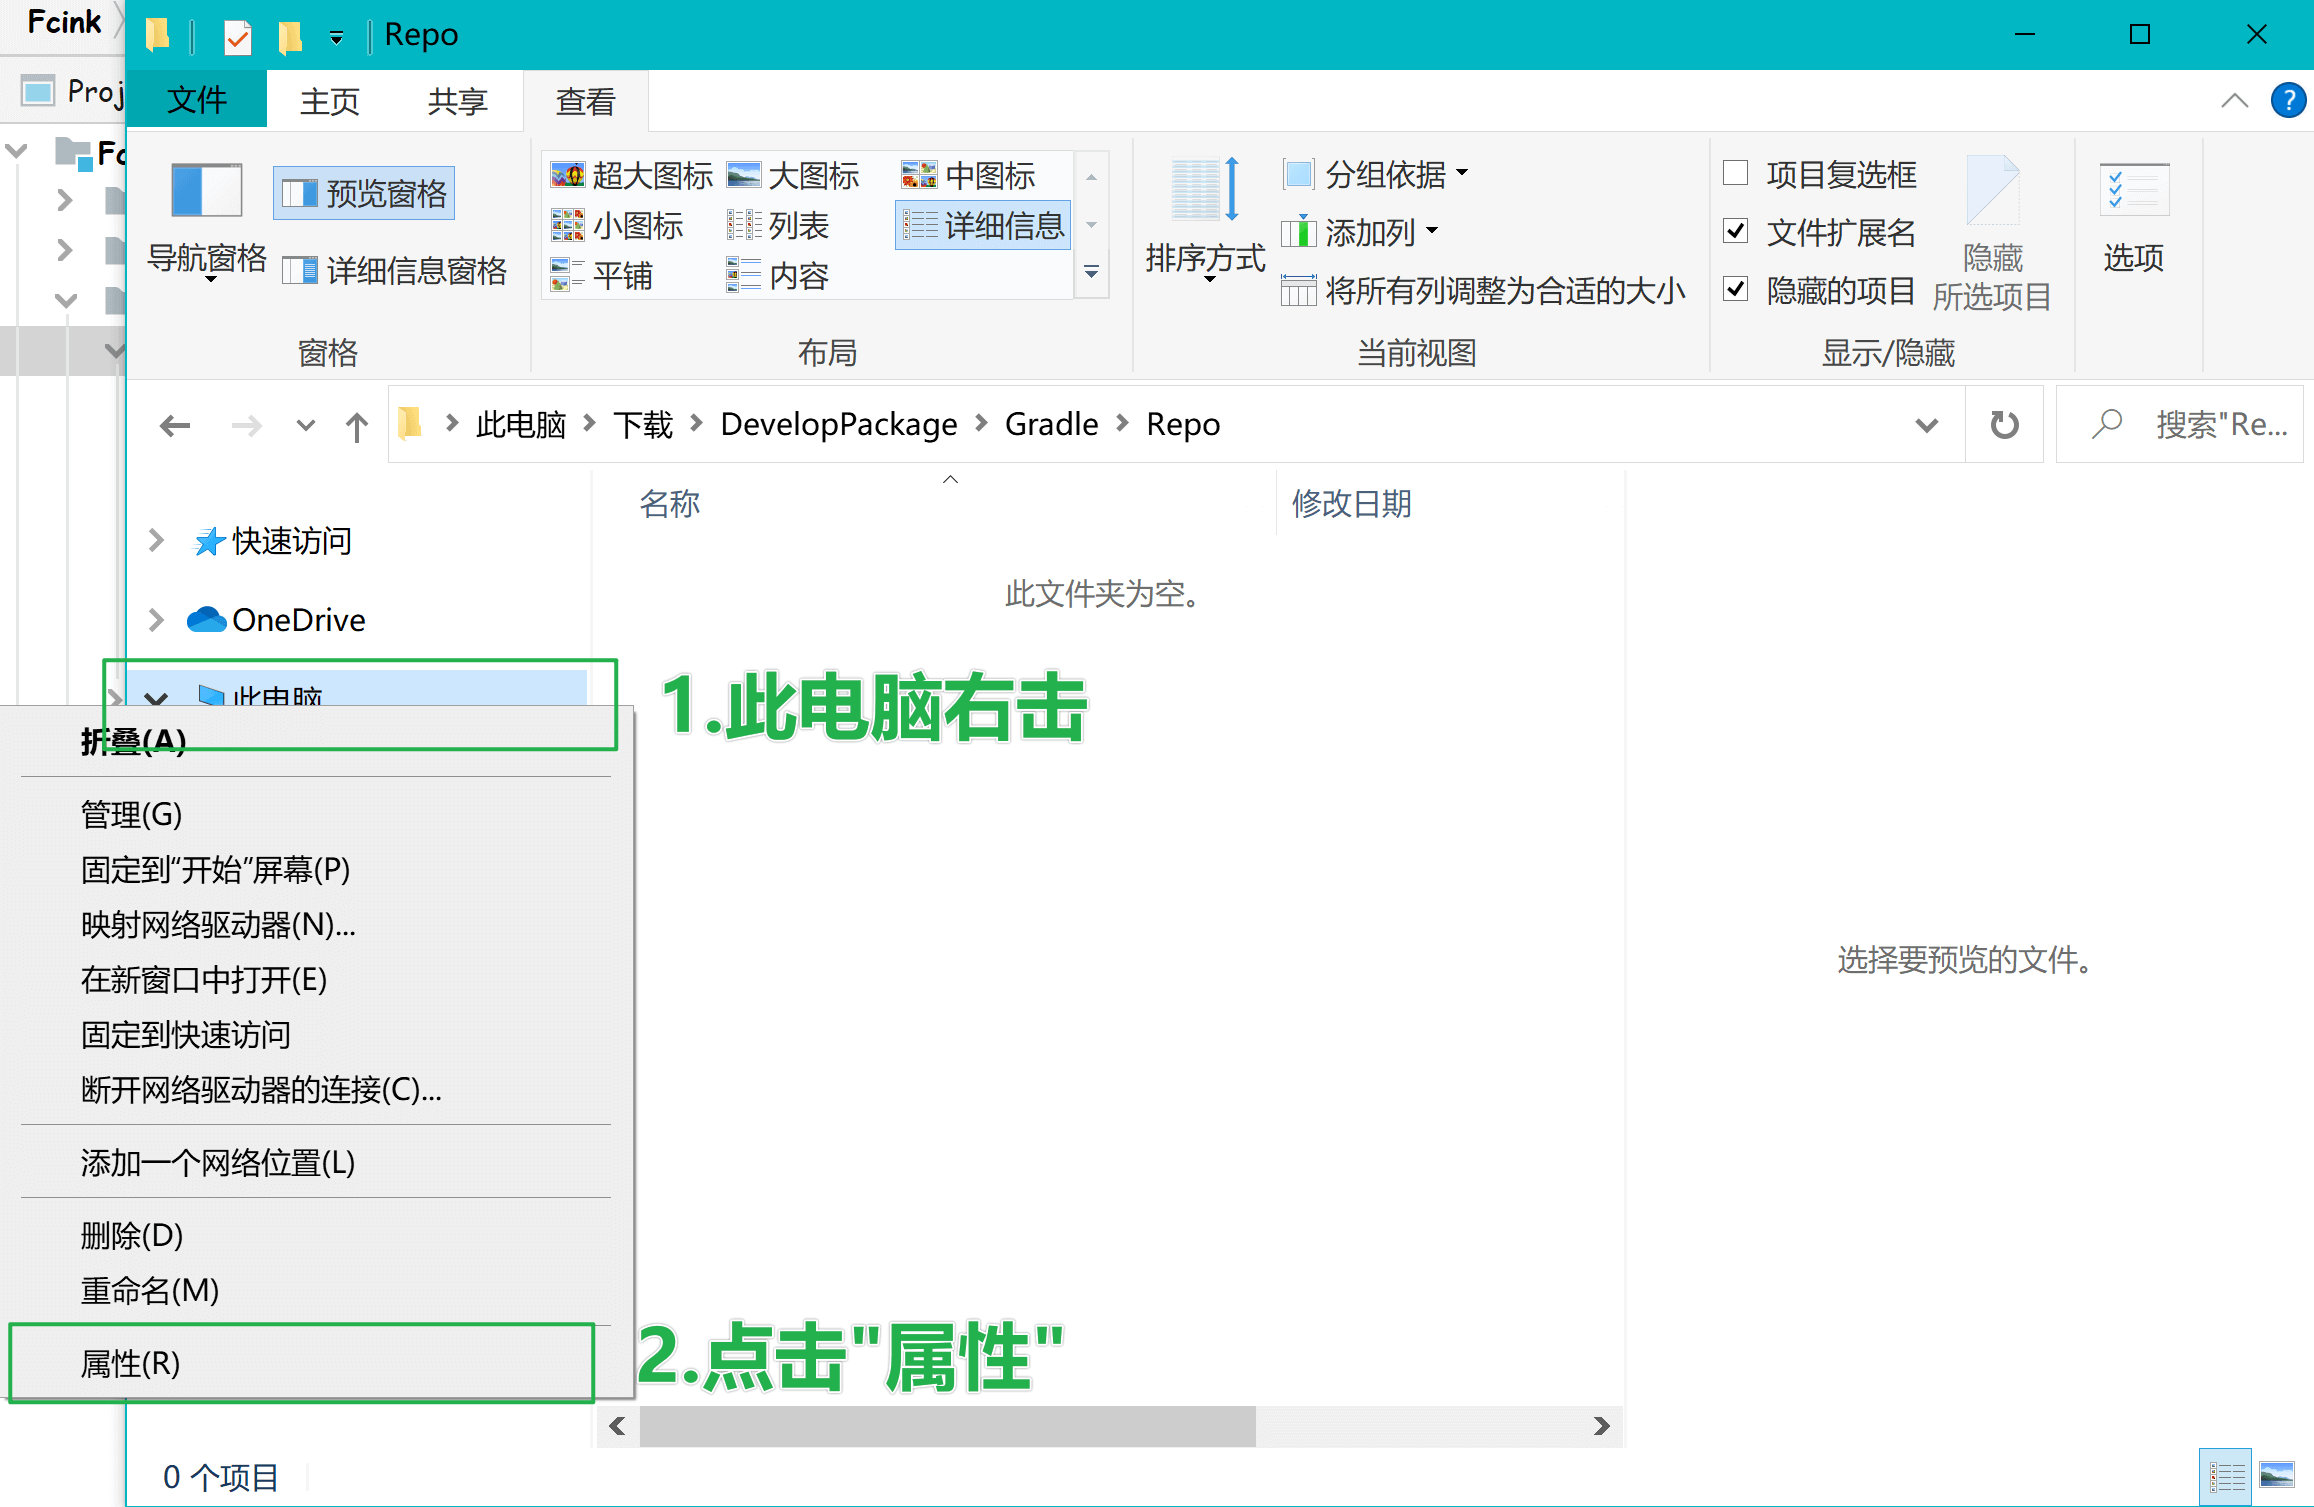This screenshot has width=2314, height=1507.
Task: Toggle the Preview pane (预览窗格) button
Action: coord(365,193)
